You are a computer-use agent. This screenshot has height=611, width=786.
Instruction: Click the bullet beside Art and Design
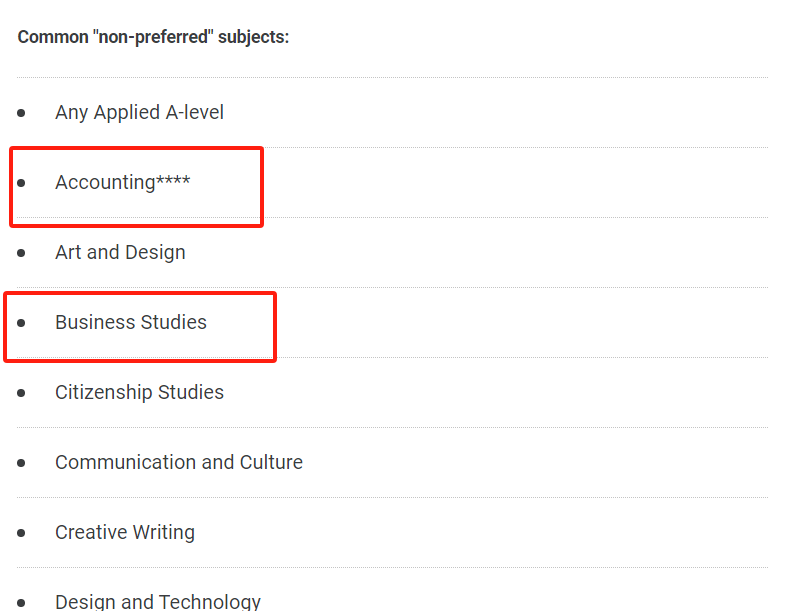pyautogui.click(x=21, y=253)
